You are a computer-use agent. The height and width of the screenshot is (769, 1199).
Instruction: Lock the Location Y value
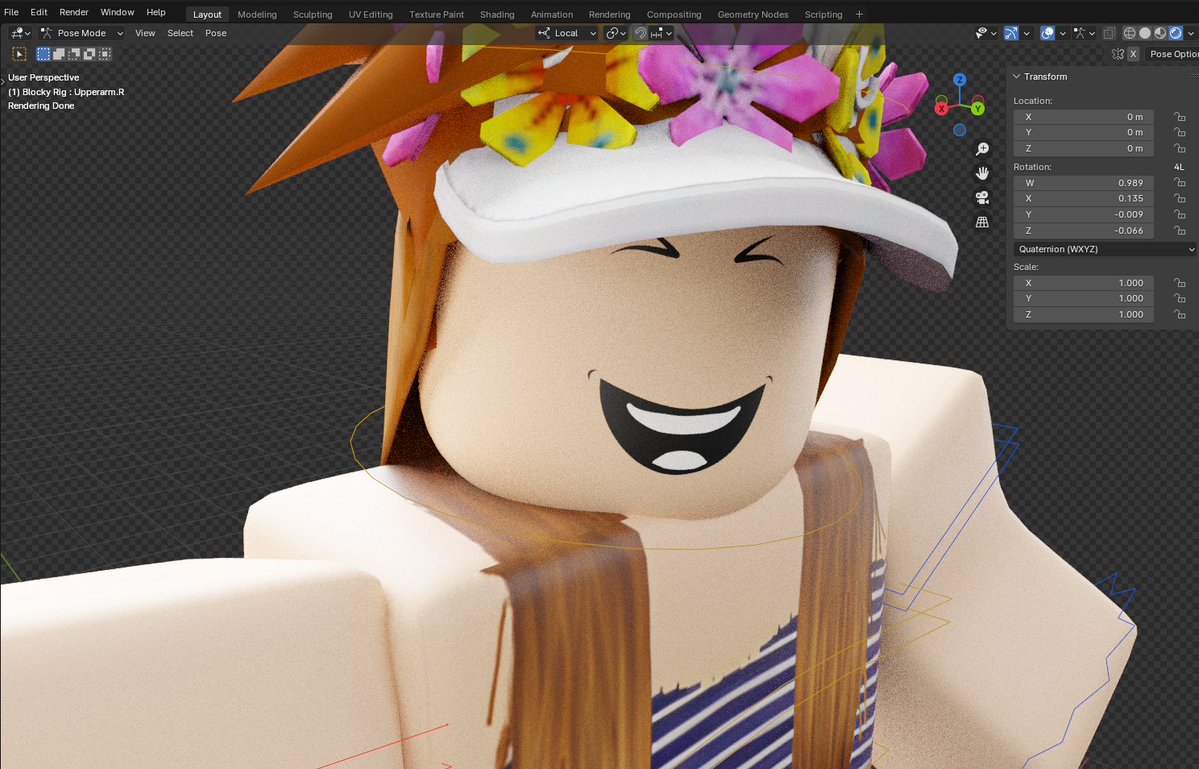(x=1180, y=132)
